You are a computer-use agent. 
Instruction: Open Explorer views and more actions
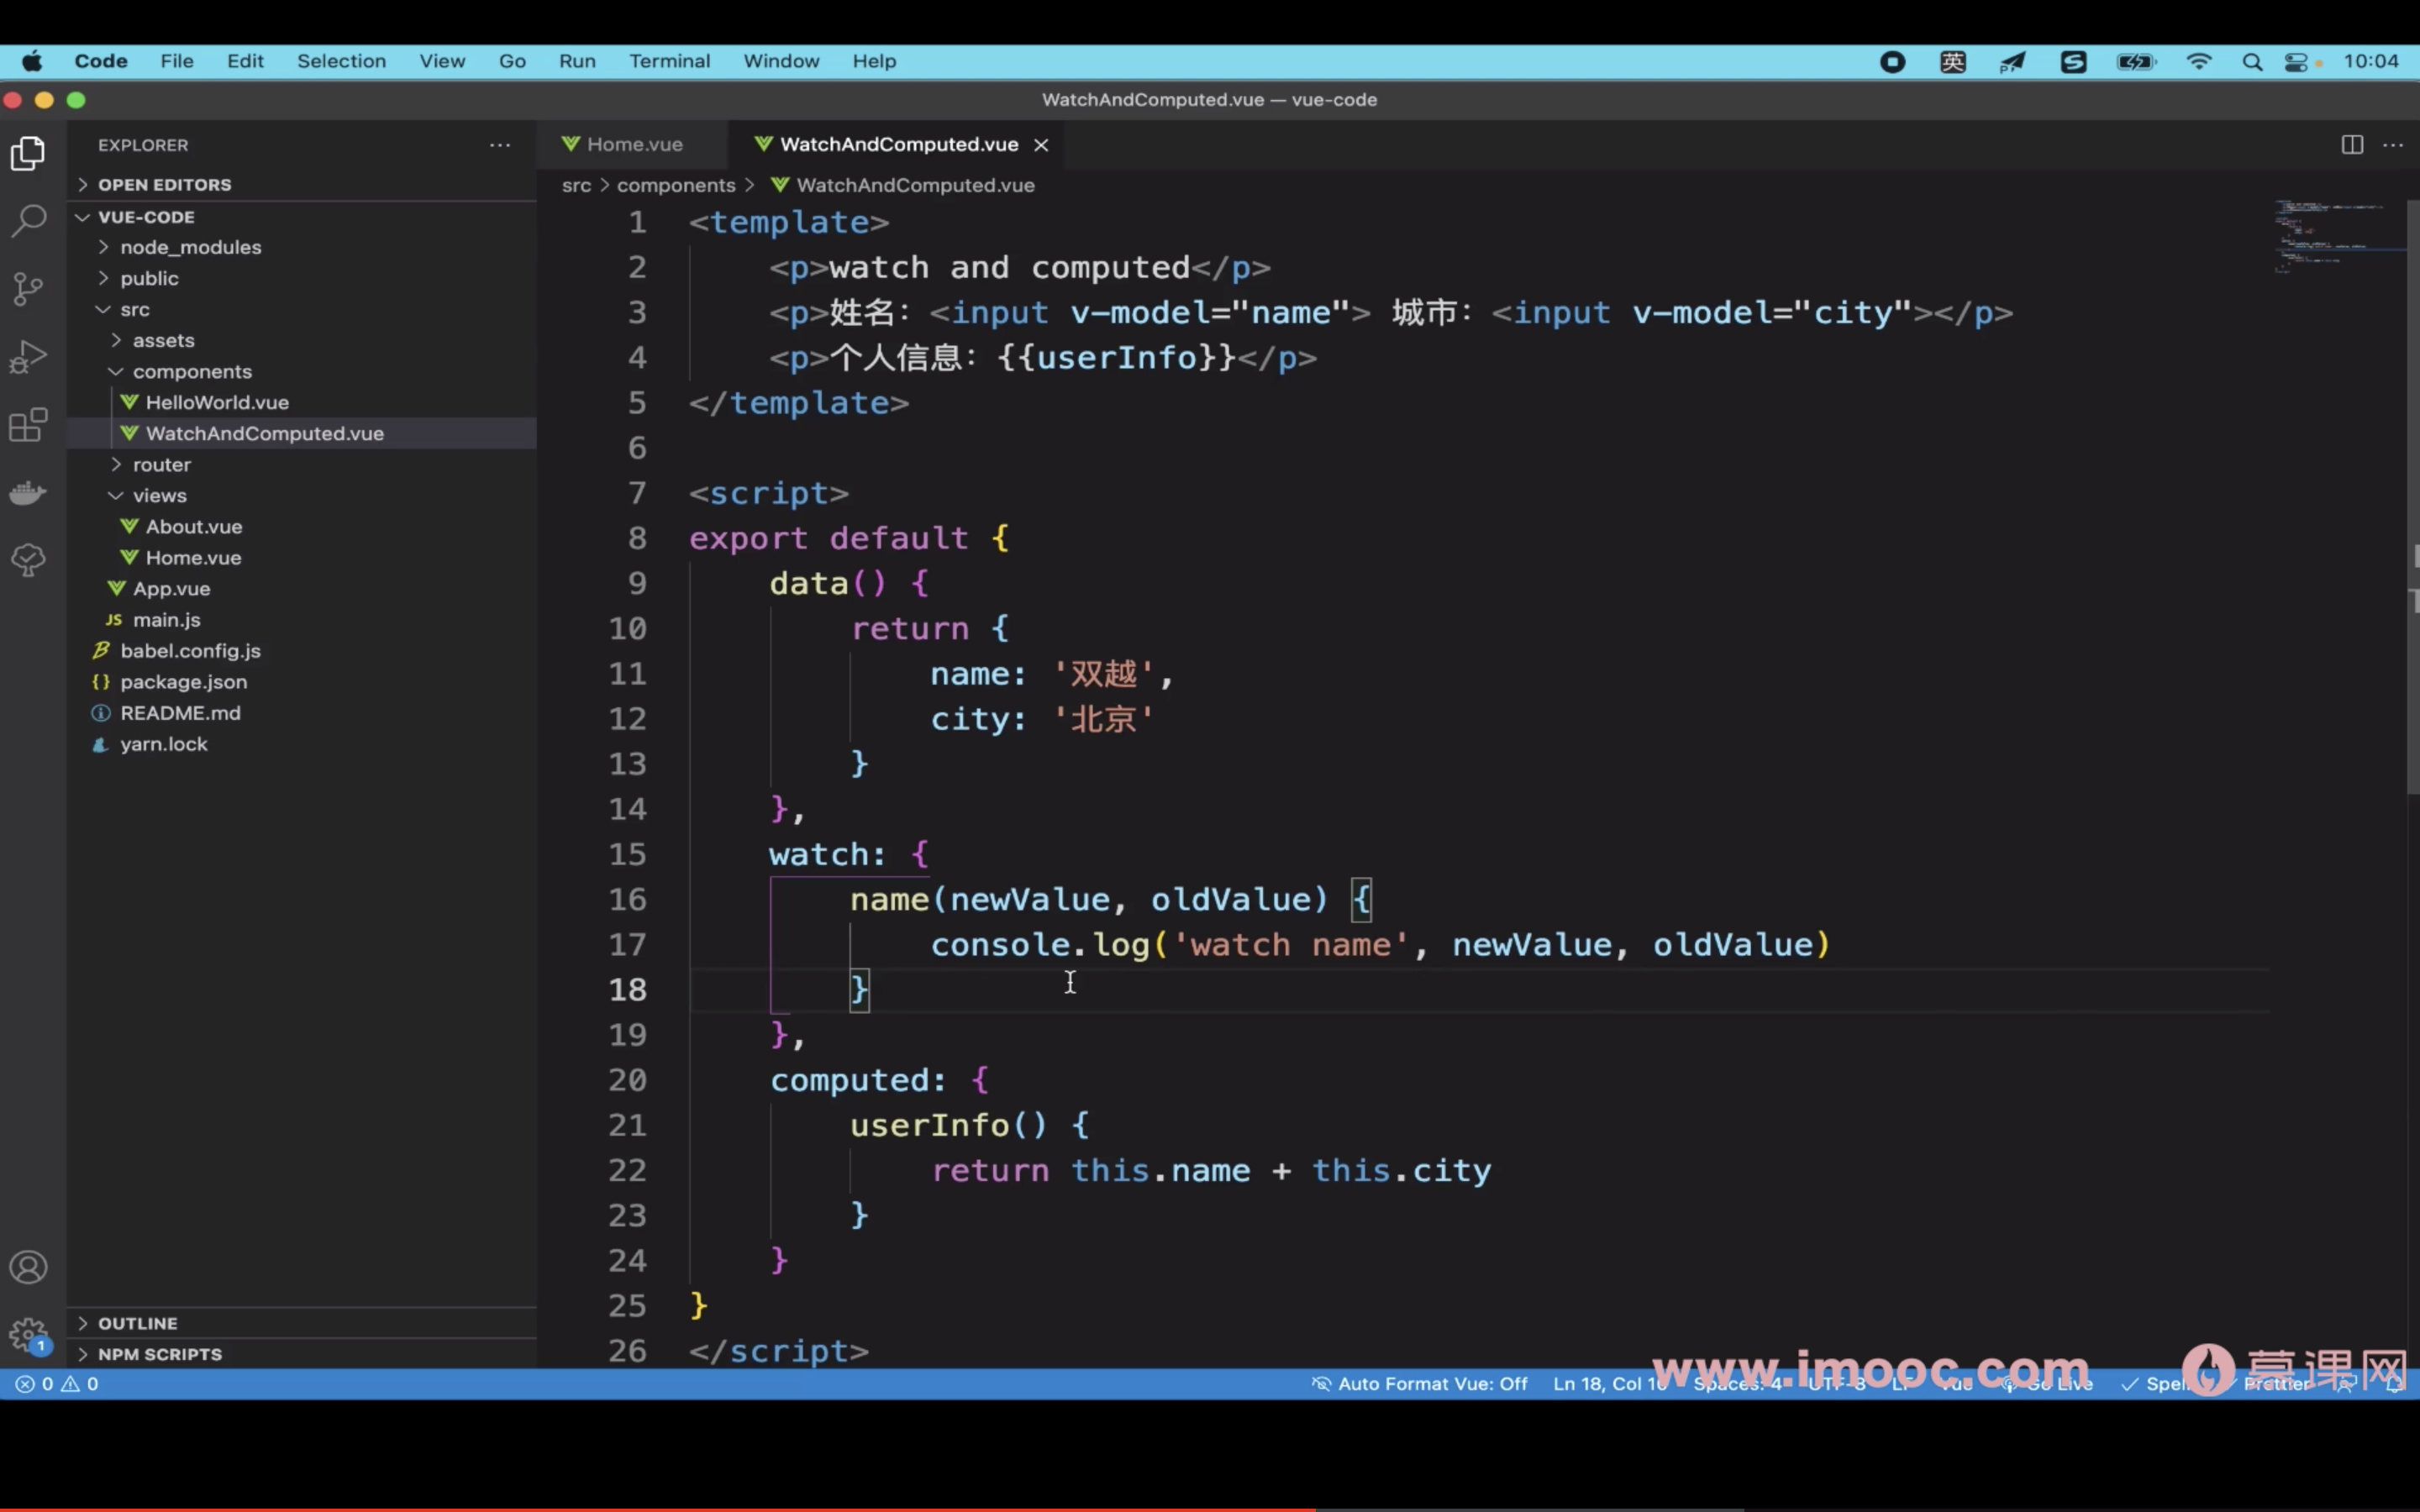click(x=500, y=145)
